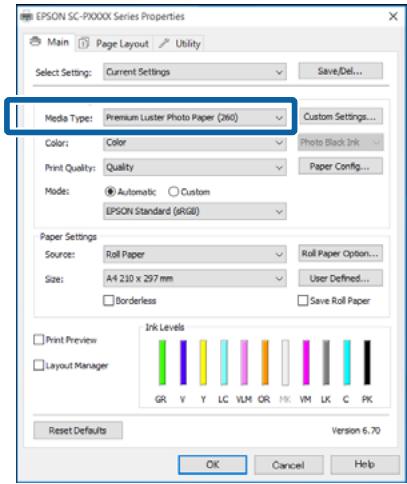Image resolution: width=407 pixels, height=484 pixels.
Task: Click the VLM light magenta ink bar
Action: point(244,362)
